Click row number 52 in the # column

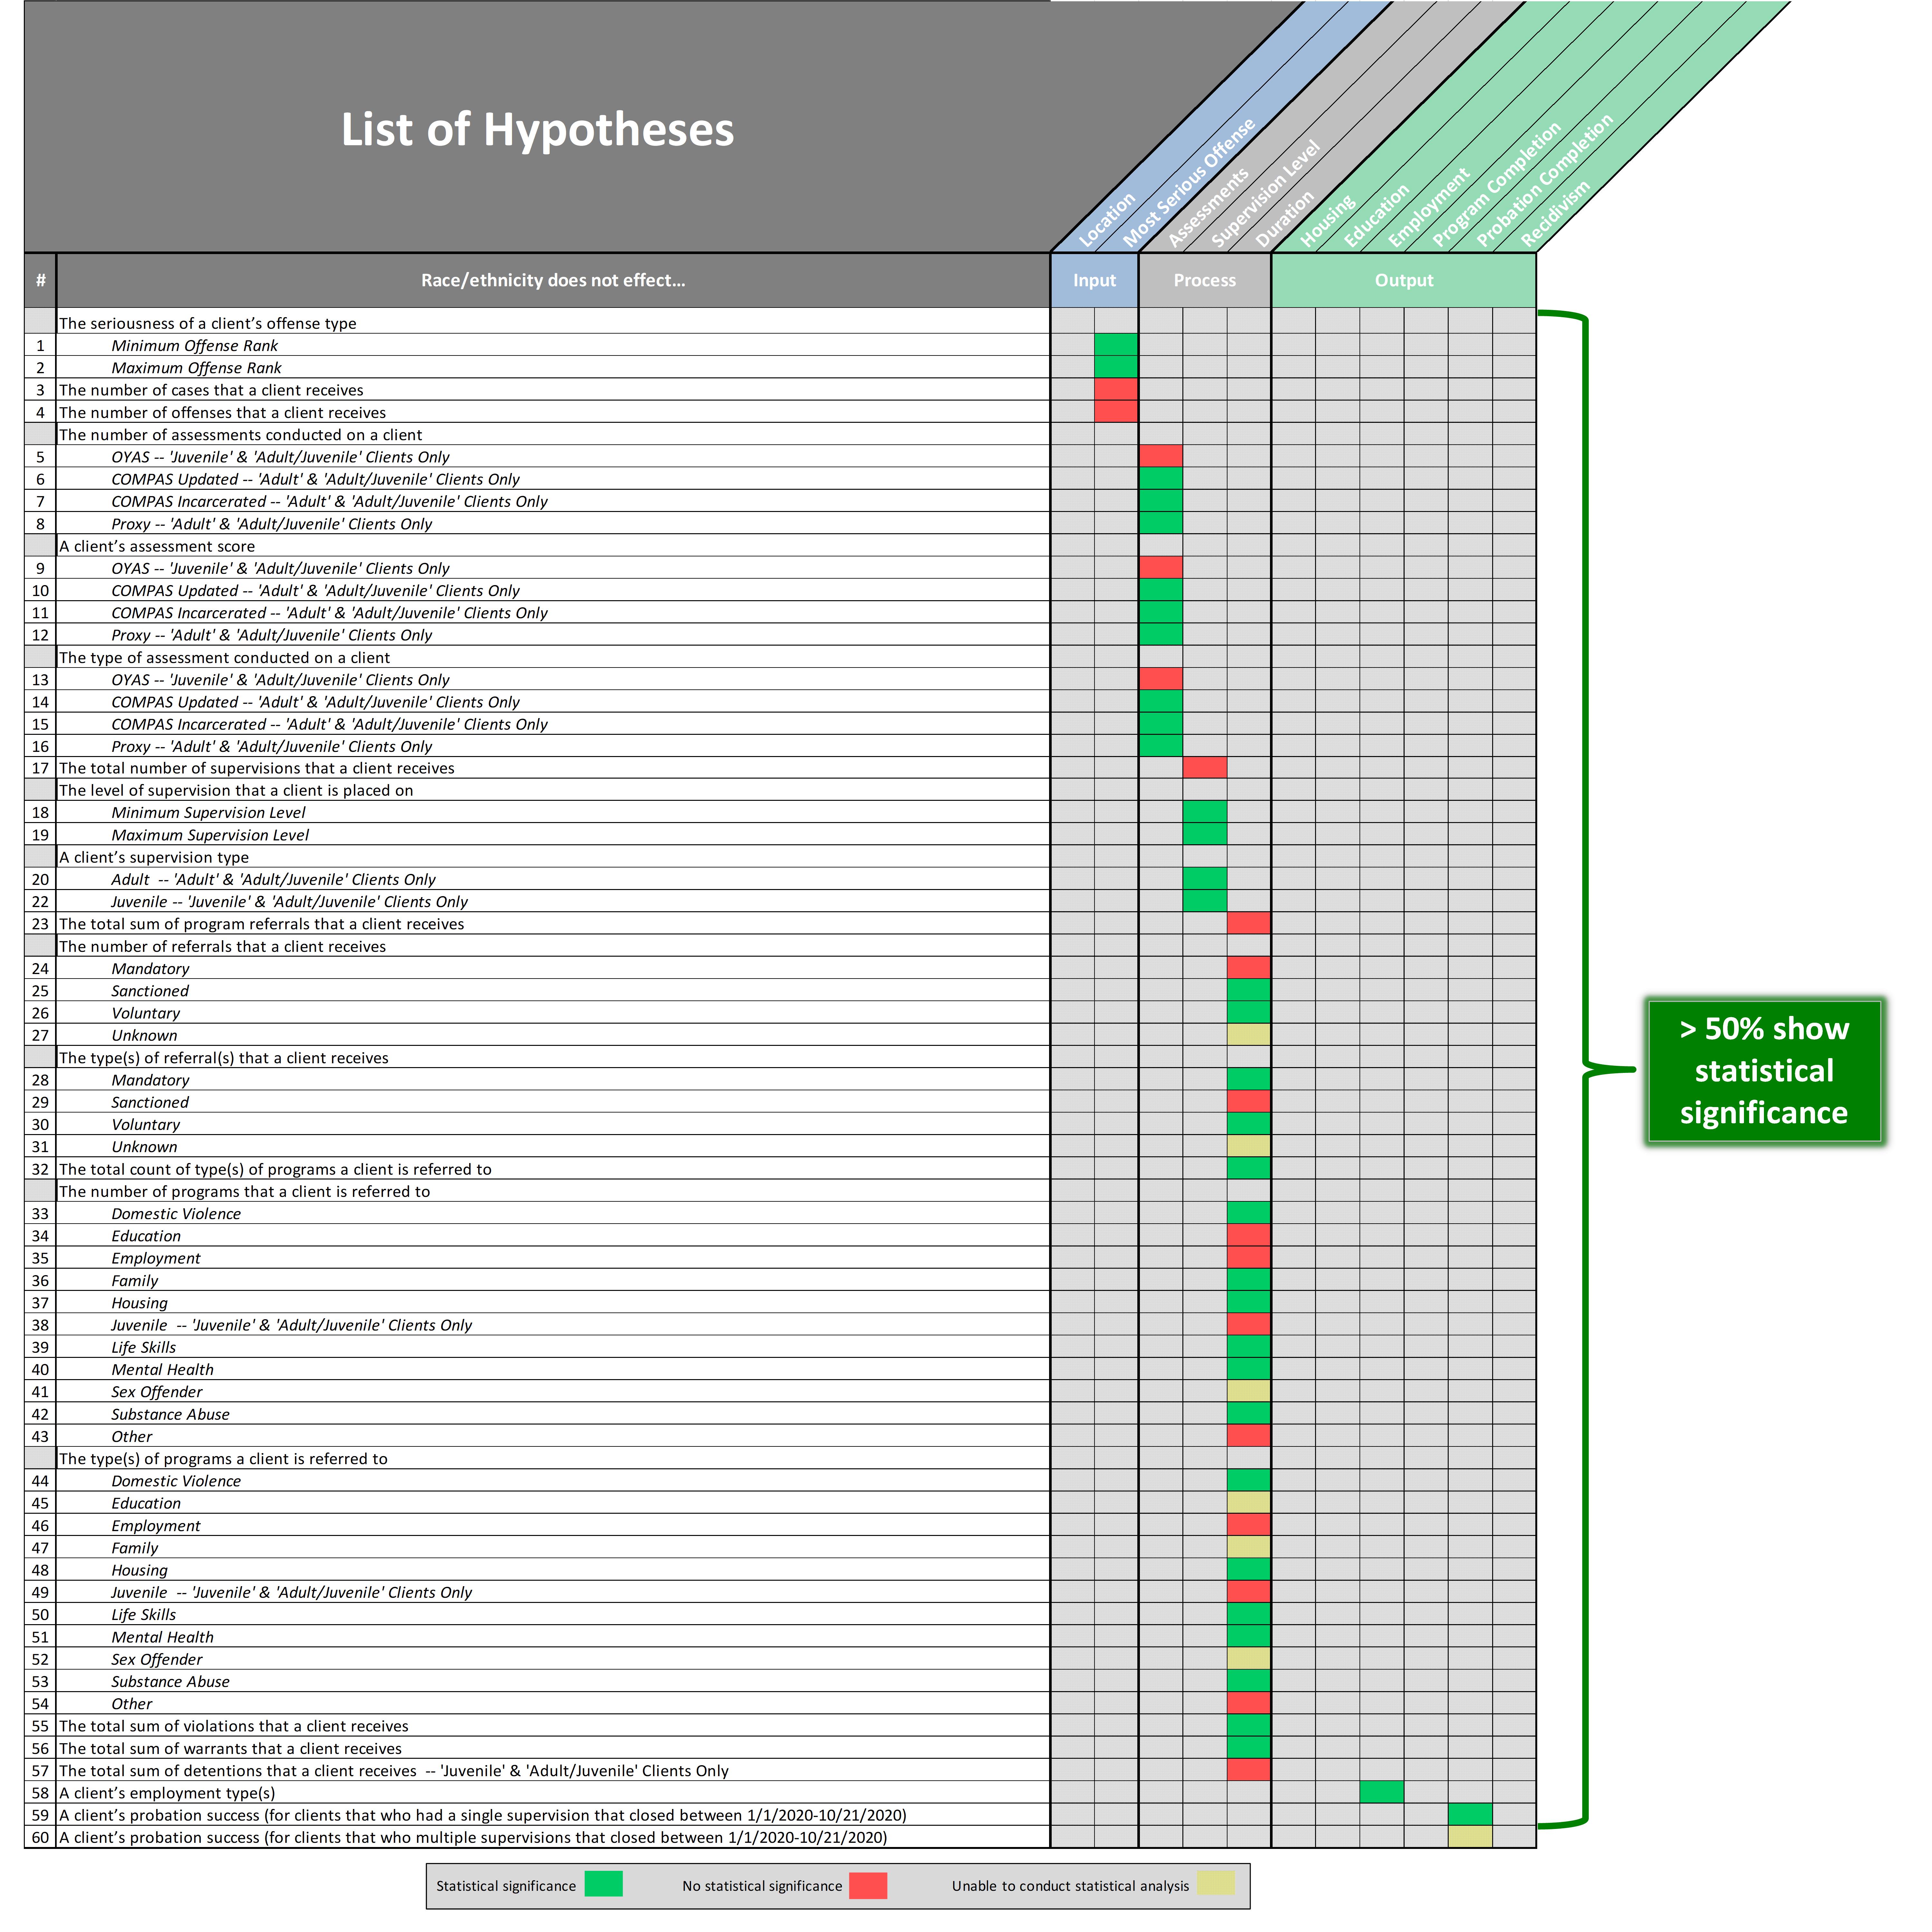coord(40,1659)
